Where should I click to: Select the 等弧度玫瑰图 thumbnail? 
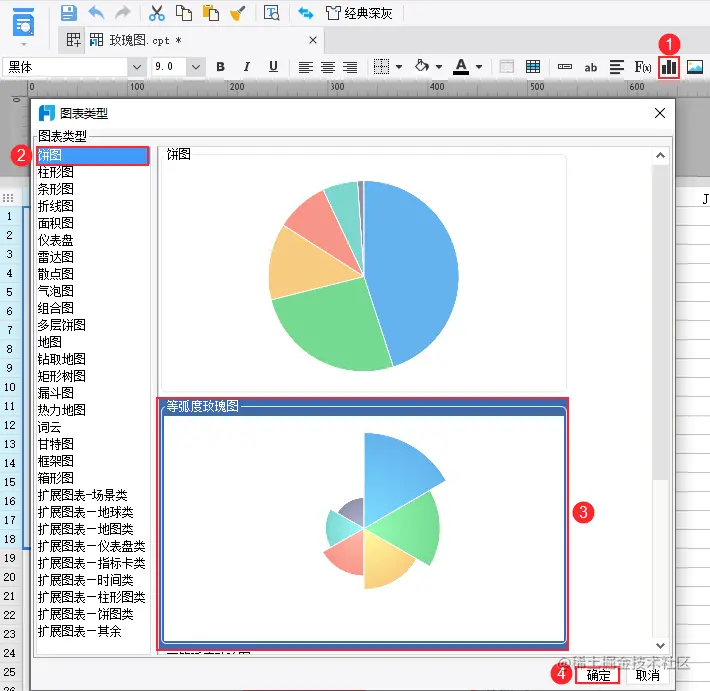pos(363,524)
